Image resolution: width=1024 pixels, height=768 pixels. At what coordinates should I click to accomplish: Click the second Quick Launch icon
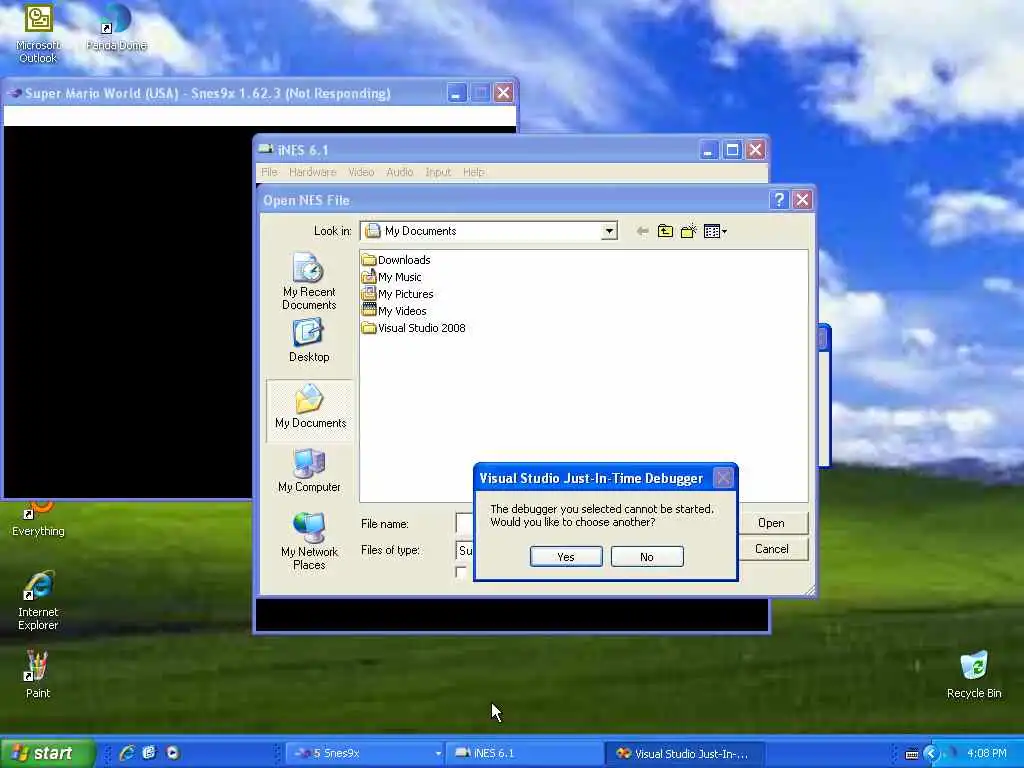point(150,753)
